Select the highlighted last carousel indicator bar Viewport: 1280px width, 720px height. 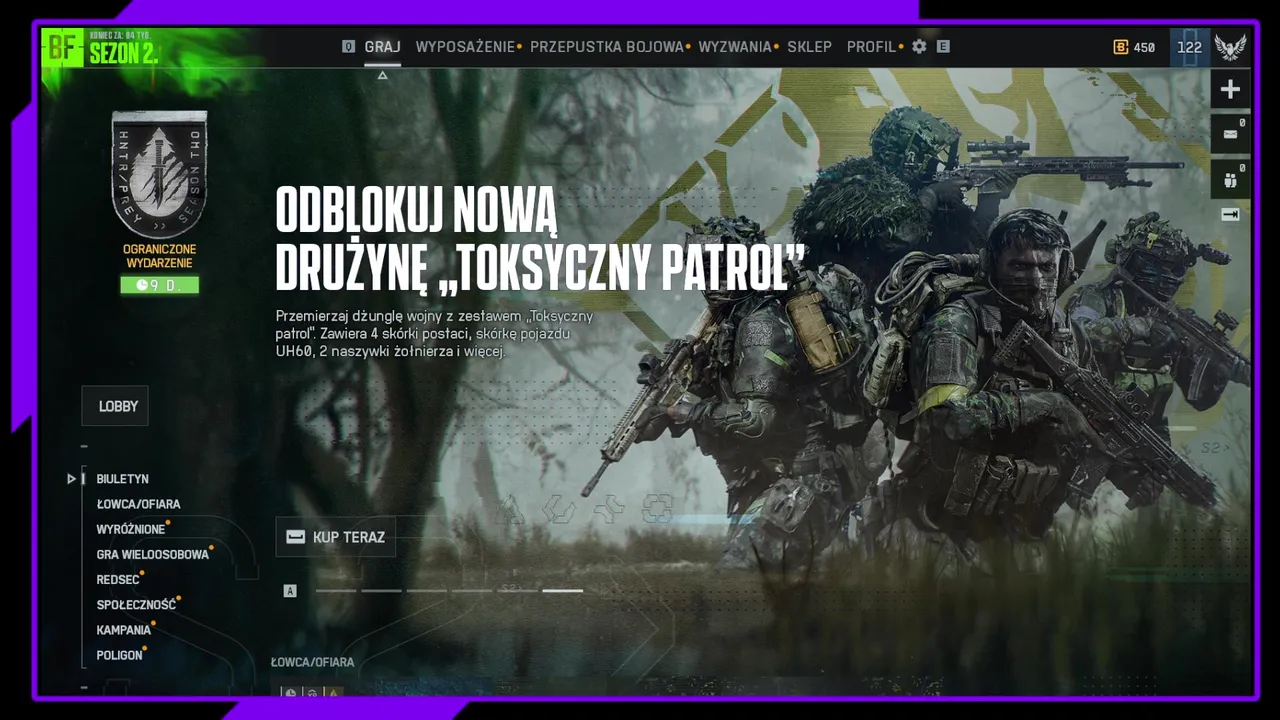click(562, 591)
